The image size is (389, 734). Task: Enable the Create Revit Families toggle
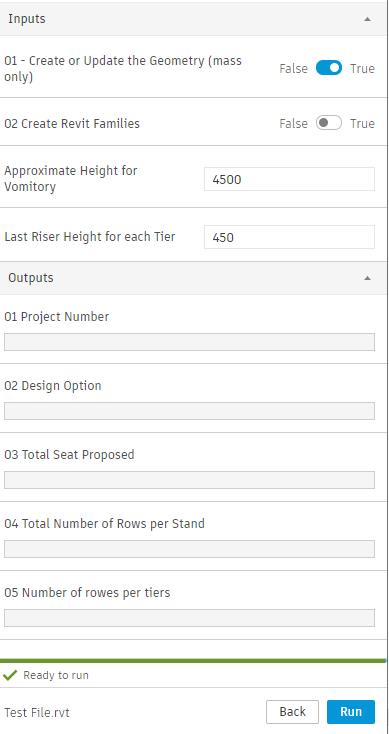(329, 123)
